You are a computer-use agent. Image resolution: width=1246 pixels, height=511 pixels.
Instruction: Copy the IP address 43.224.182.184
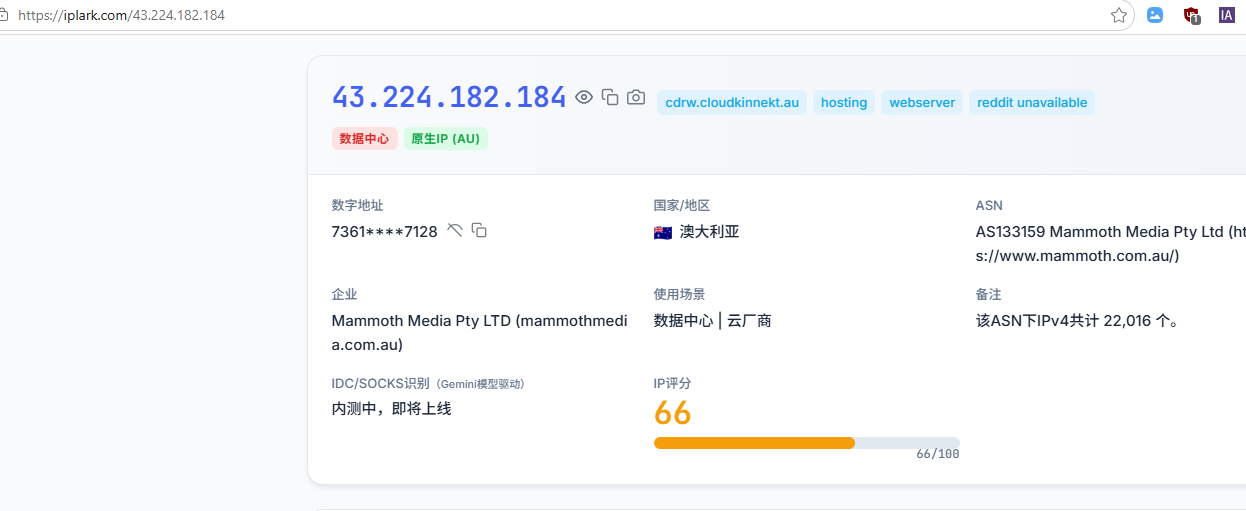tap(610, 97)
